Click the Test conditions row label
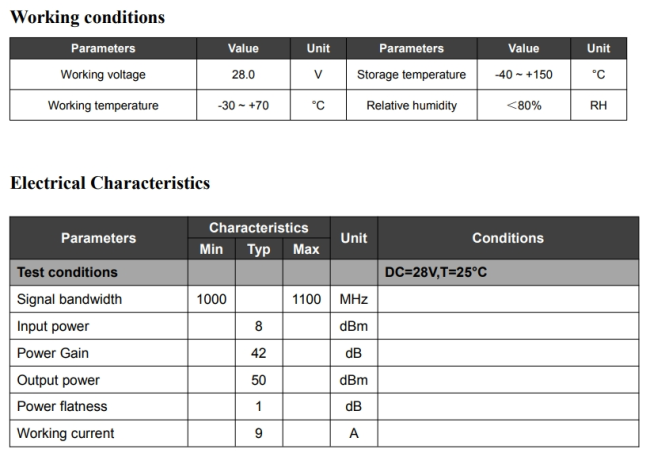The image size is (650, 457). pyautogui.click(x=67, y=272)
